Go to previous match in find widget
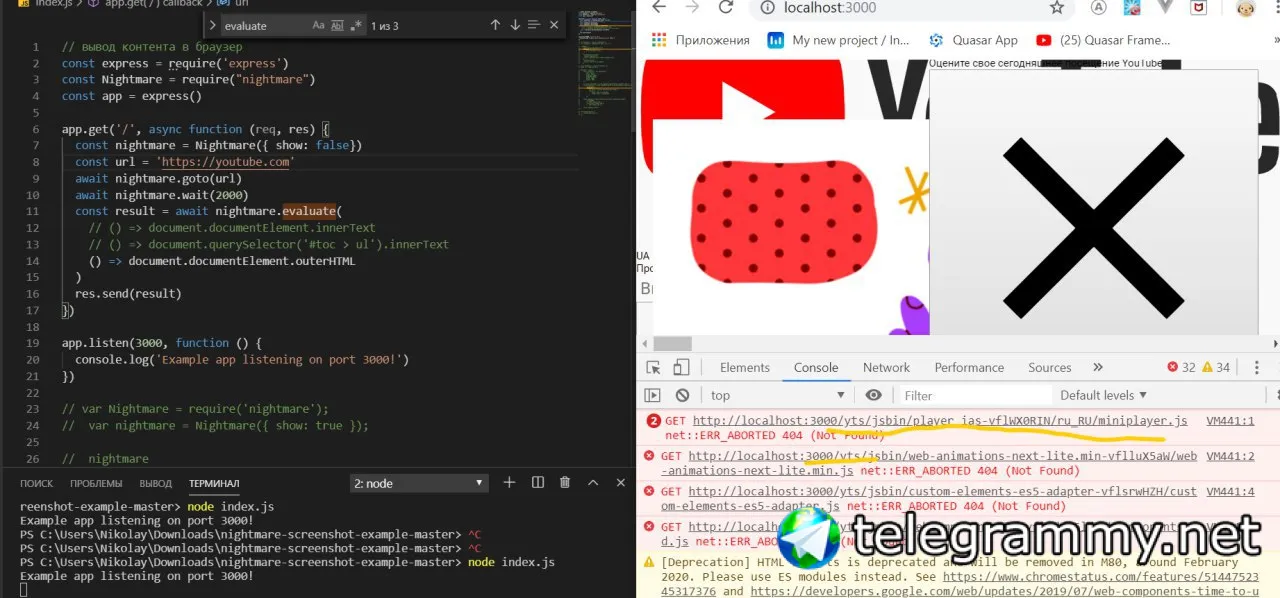The width and height of the screenshot is (1280, 598). (x=495, y=25)
